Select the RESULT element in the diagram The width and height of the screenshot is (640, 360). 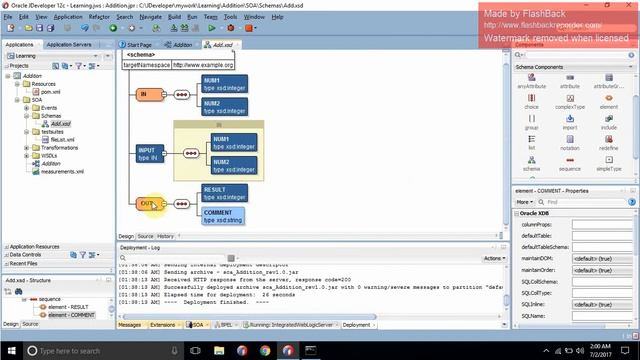[x=224, y=193]
